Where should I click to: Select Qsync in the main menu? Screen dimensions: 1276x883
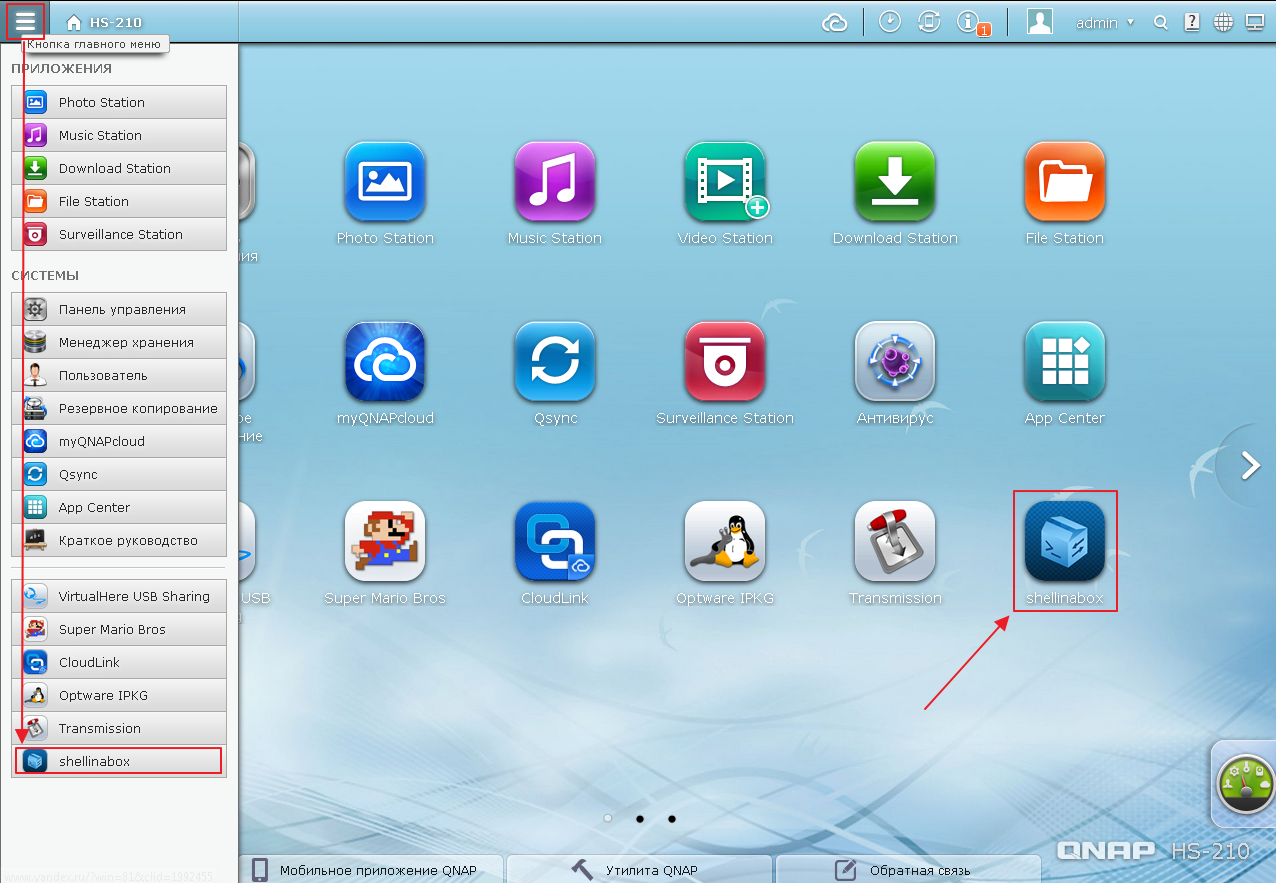(x=119, y=474)
